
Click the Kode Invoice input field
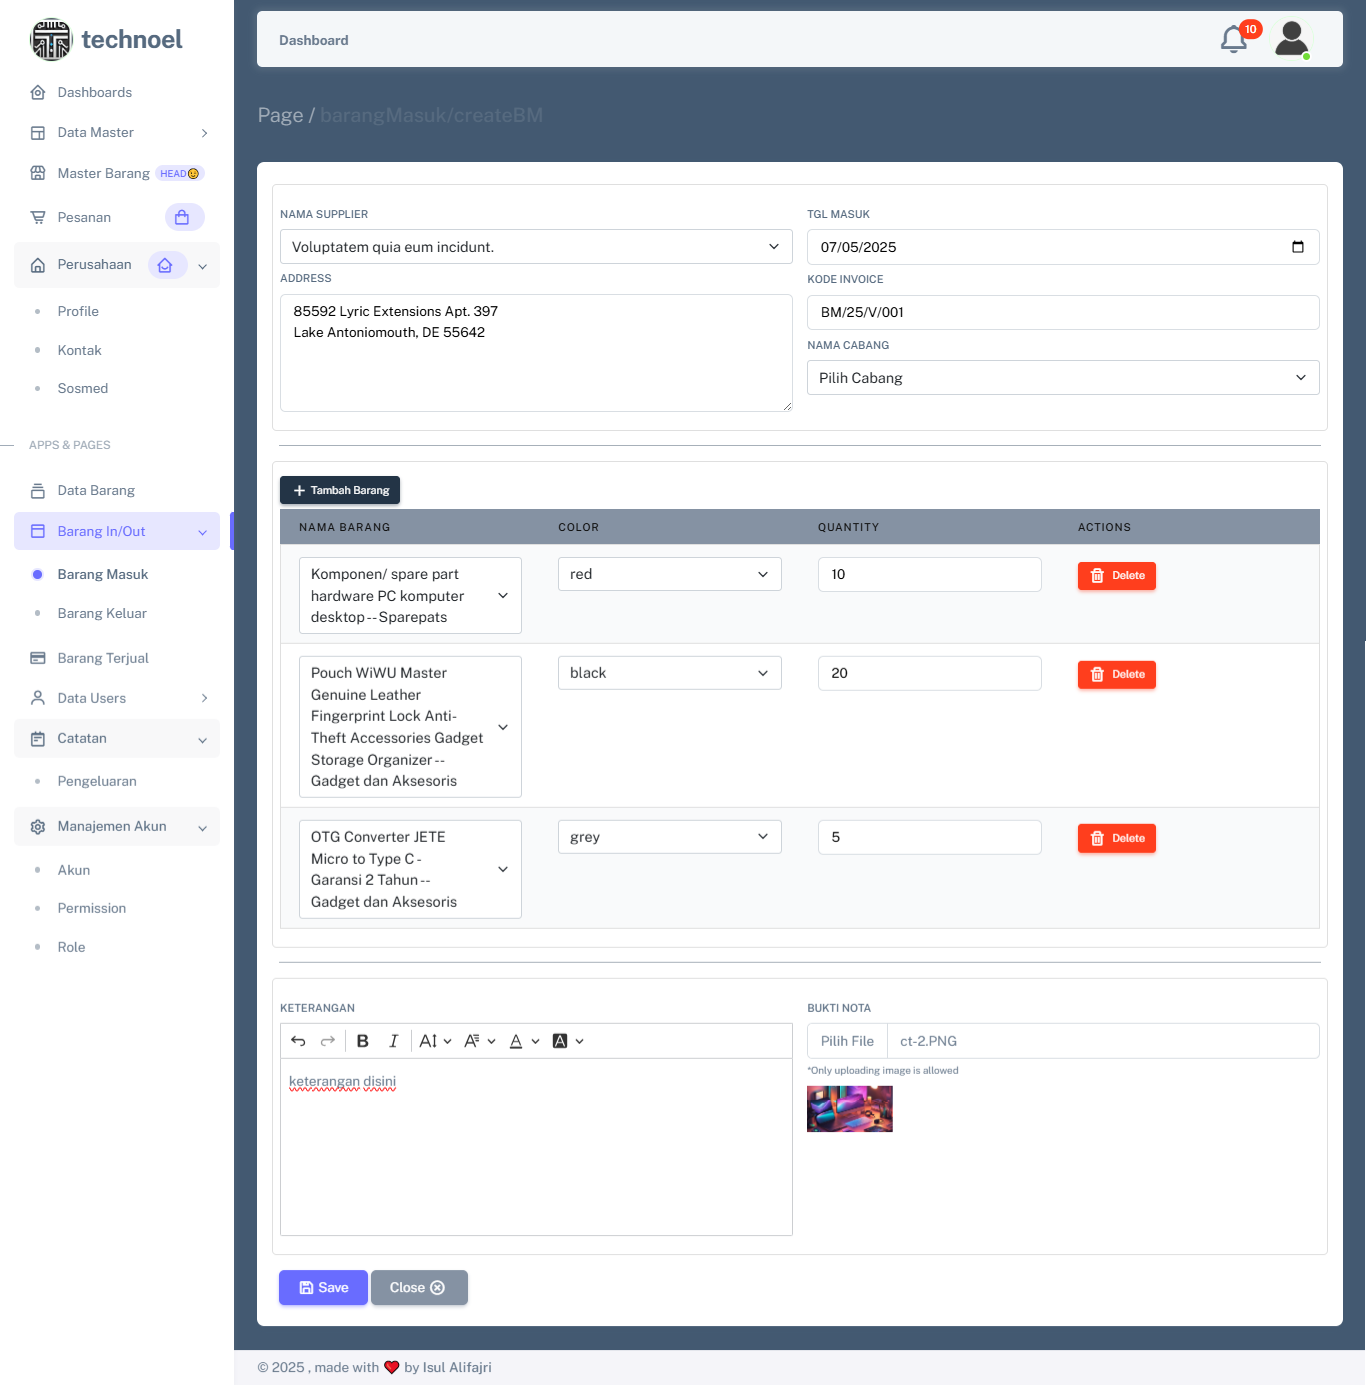pyautogui.click(x=1062, y=312)
